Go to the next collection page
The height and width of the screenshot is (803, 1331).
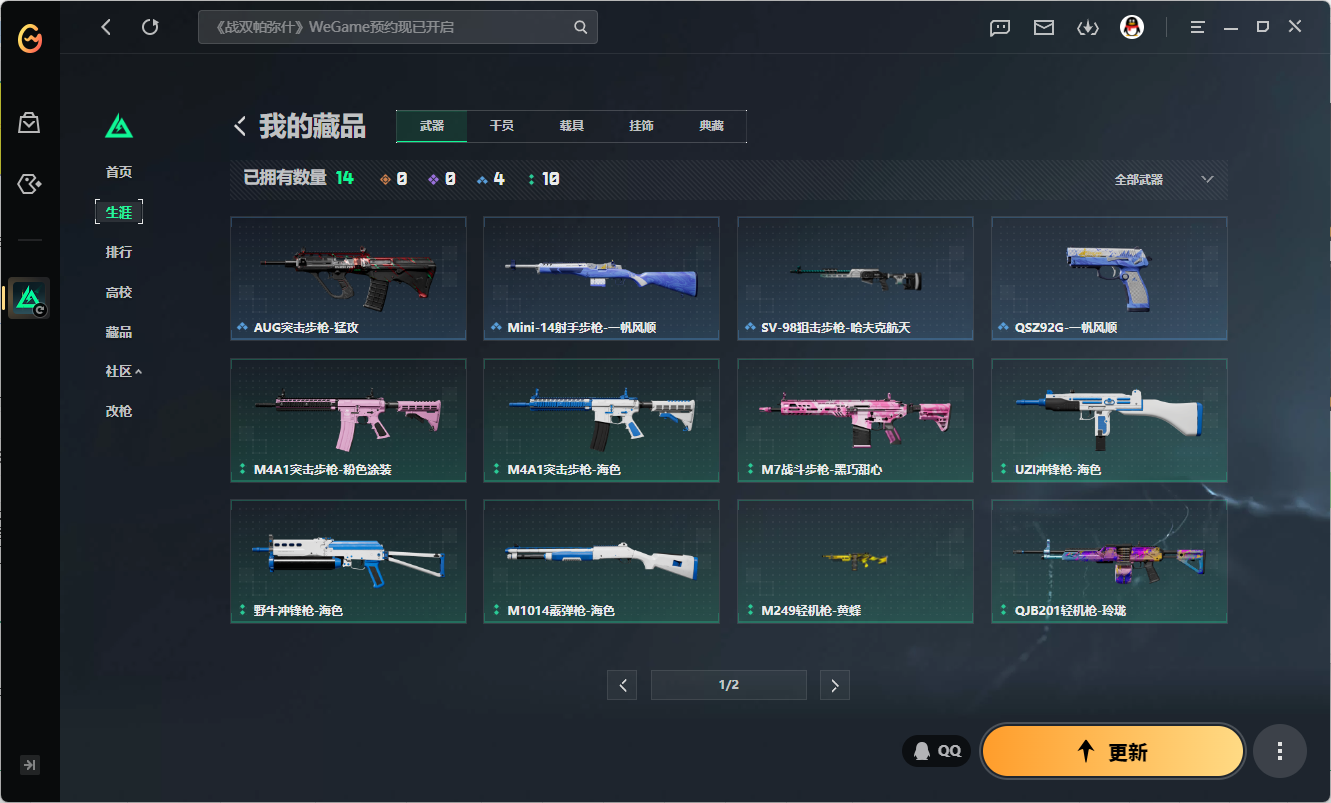pyautogui.click(x=835, y=685)
